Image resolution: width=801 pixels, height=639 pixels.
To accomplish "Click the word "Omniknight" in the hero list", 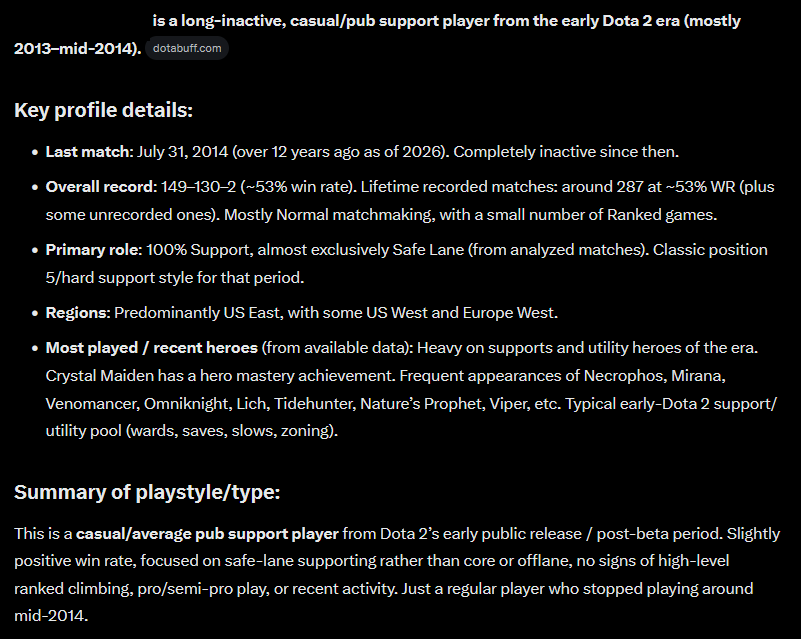I will click(x=185, y=404).
